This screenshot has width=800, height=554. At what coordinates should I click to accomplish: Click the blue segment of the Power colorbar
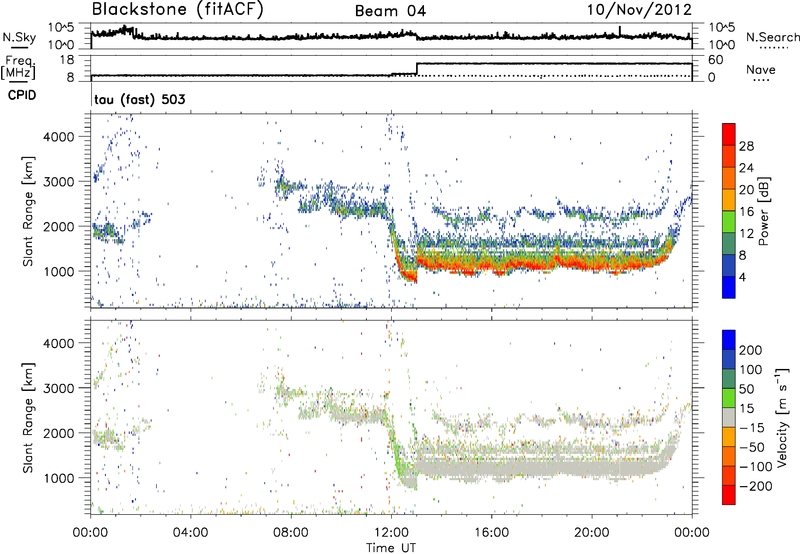pos(729,287)
